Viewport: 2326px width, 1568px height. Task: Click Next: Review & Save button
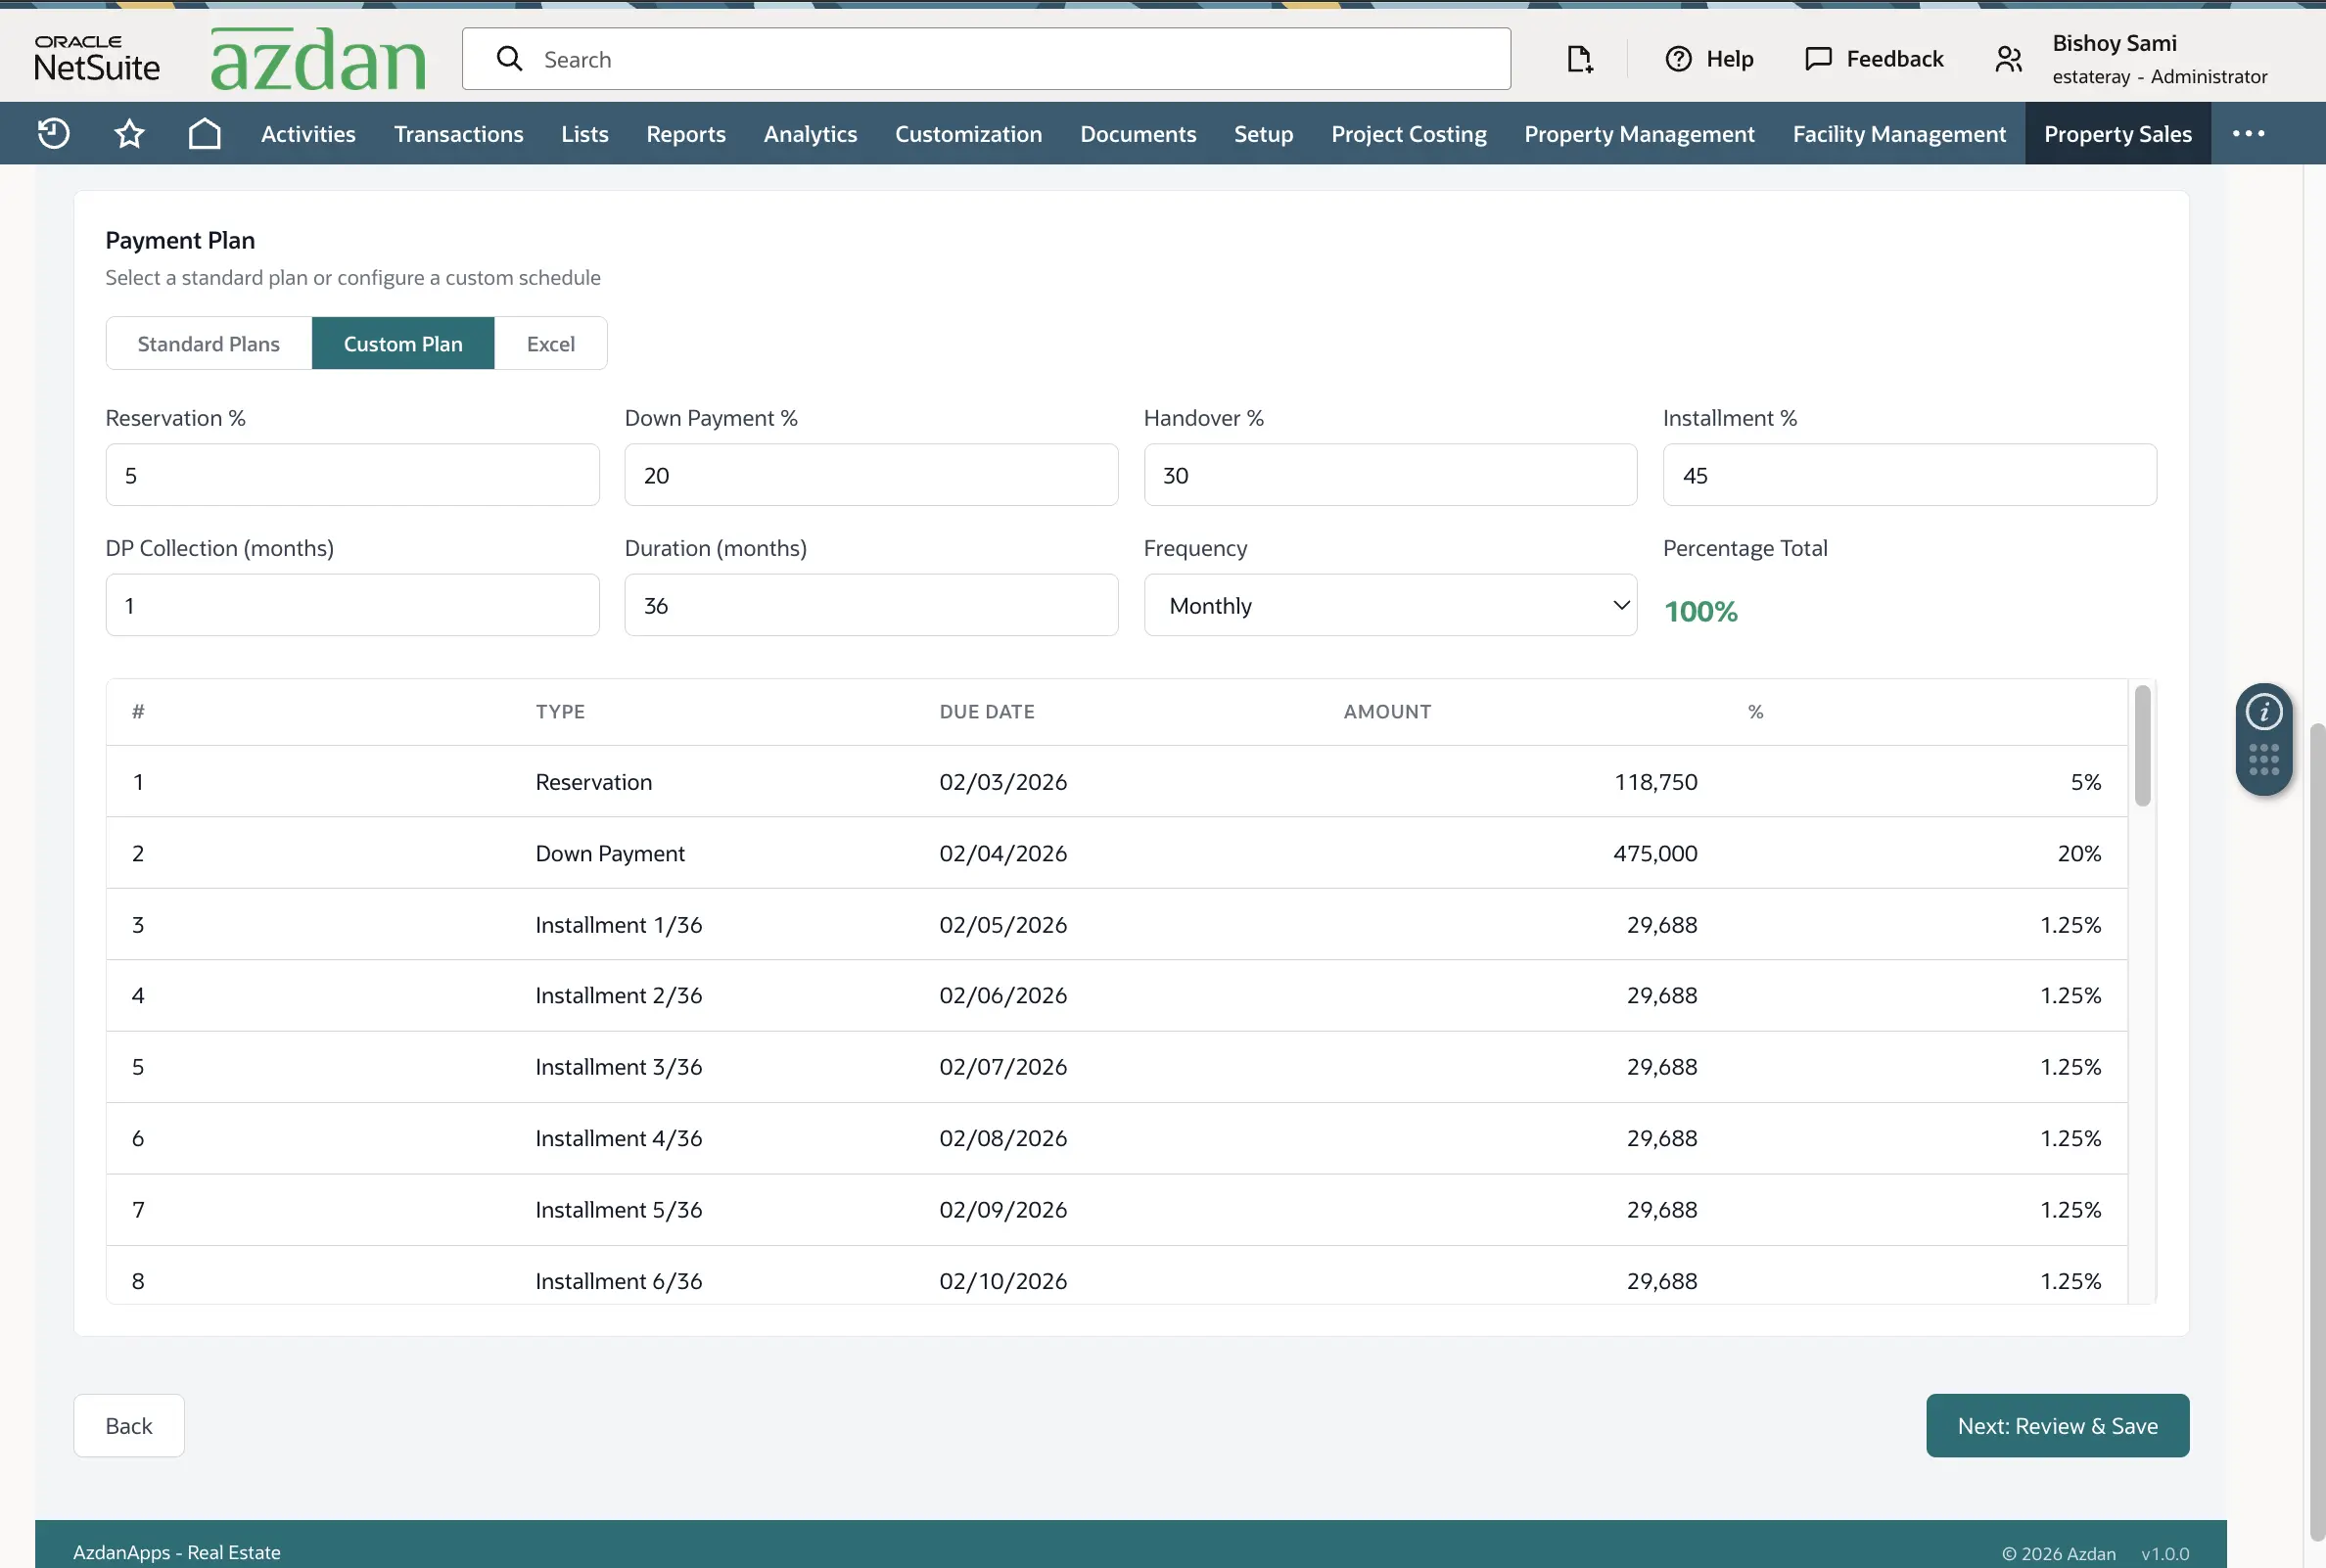pyautogui.click(x=2057, y=1425)
